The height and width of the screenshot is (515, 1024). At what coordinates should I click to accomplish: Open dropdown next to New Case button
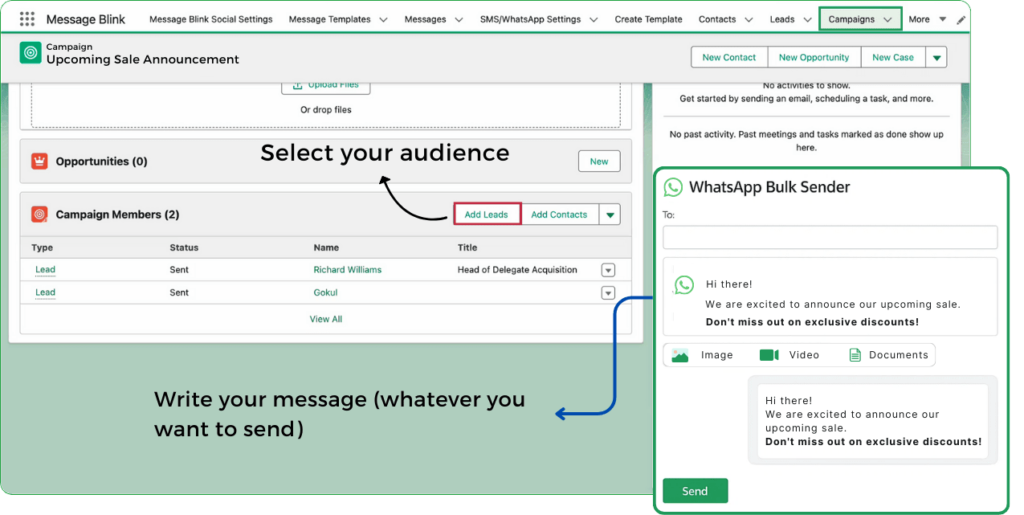click(936, 58)
